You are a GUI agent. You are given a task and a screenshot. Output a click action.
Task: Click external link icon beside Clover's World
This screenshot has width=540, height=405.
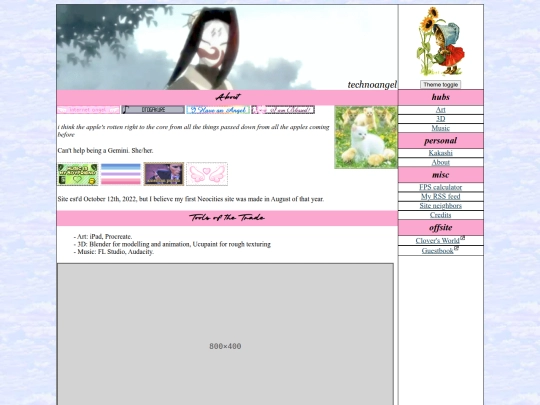(x=463, y=238)
